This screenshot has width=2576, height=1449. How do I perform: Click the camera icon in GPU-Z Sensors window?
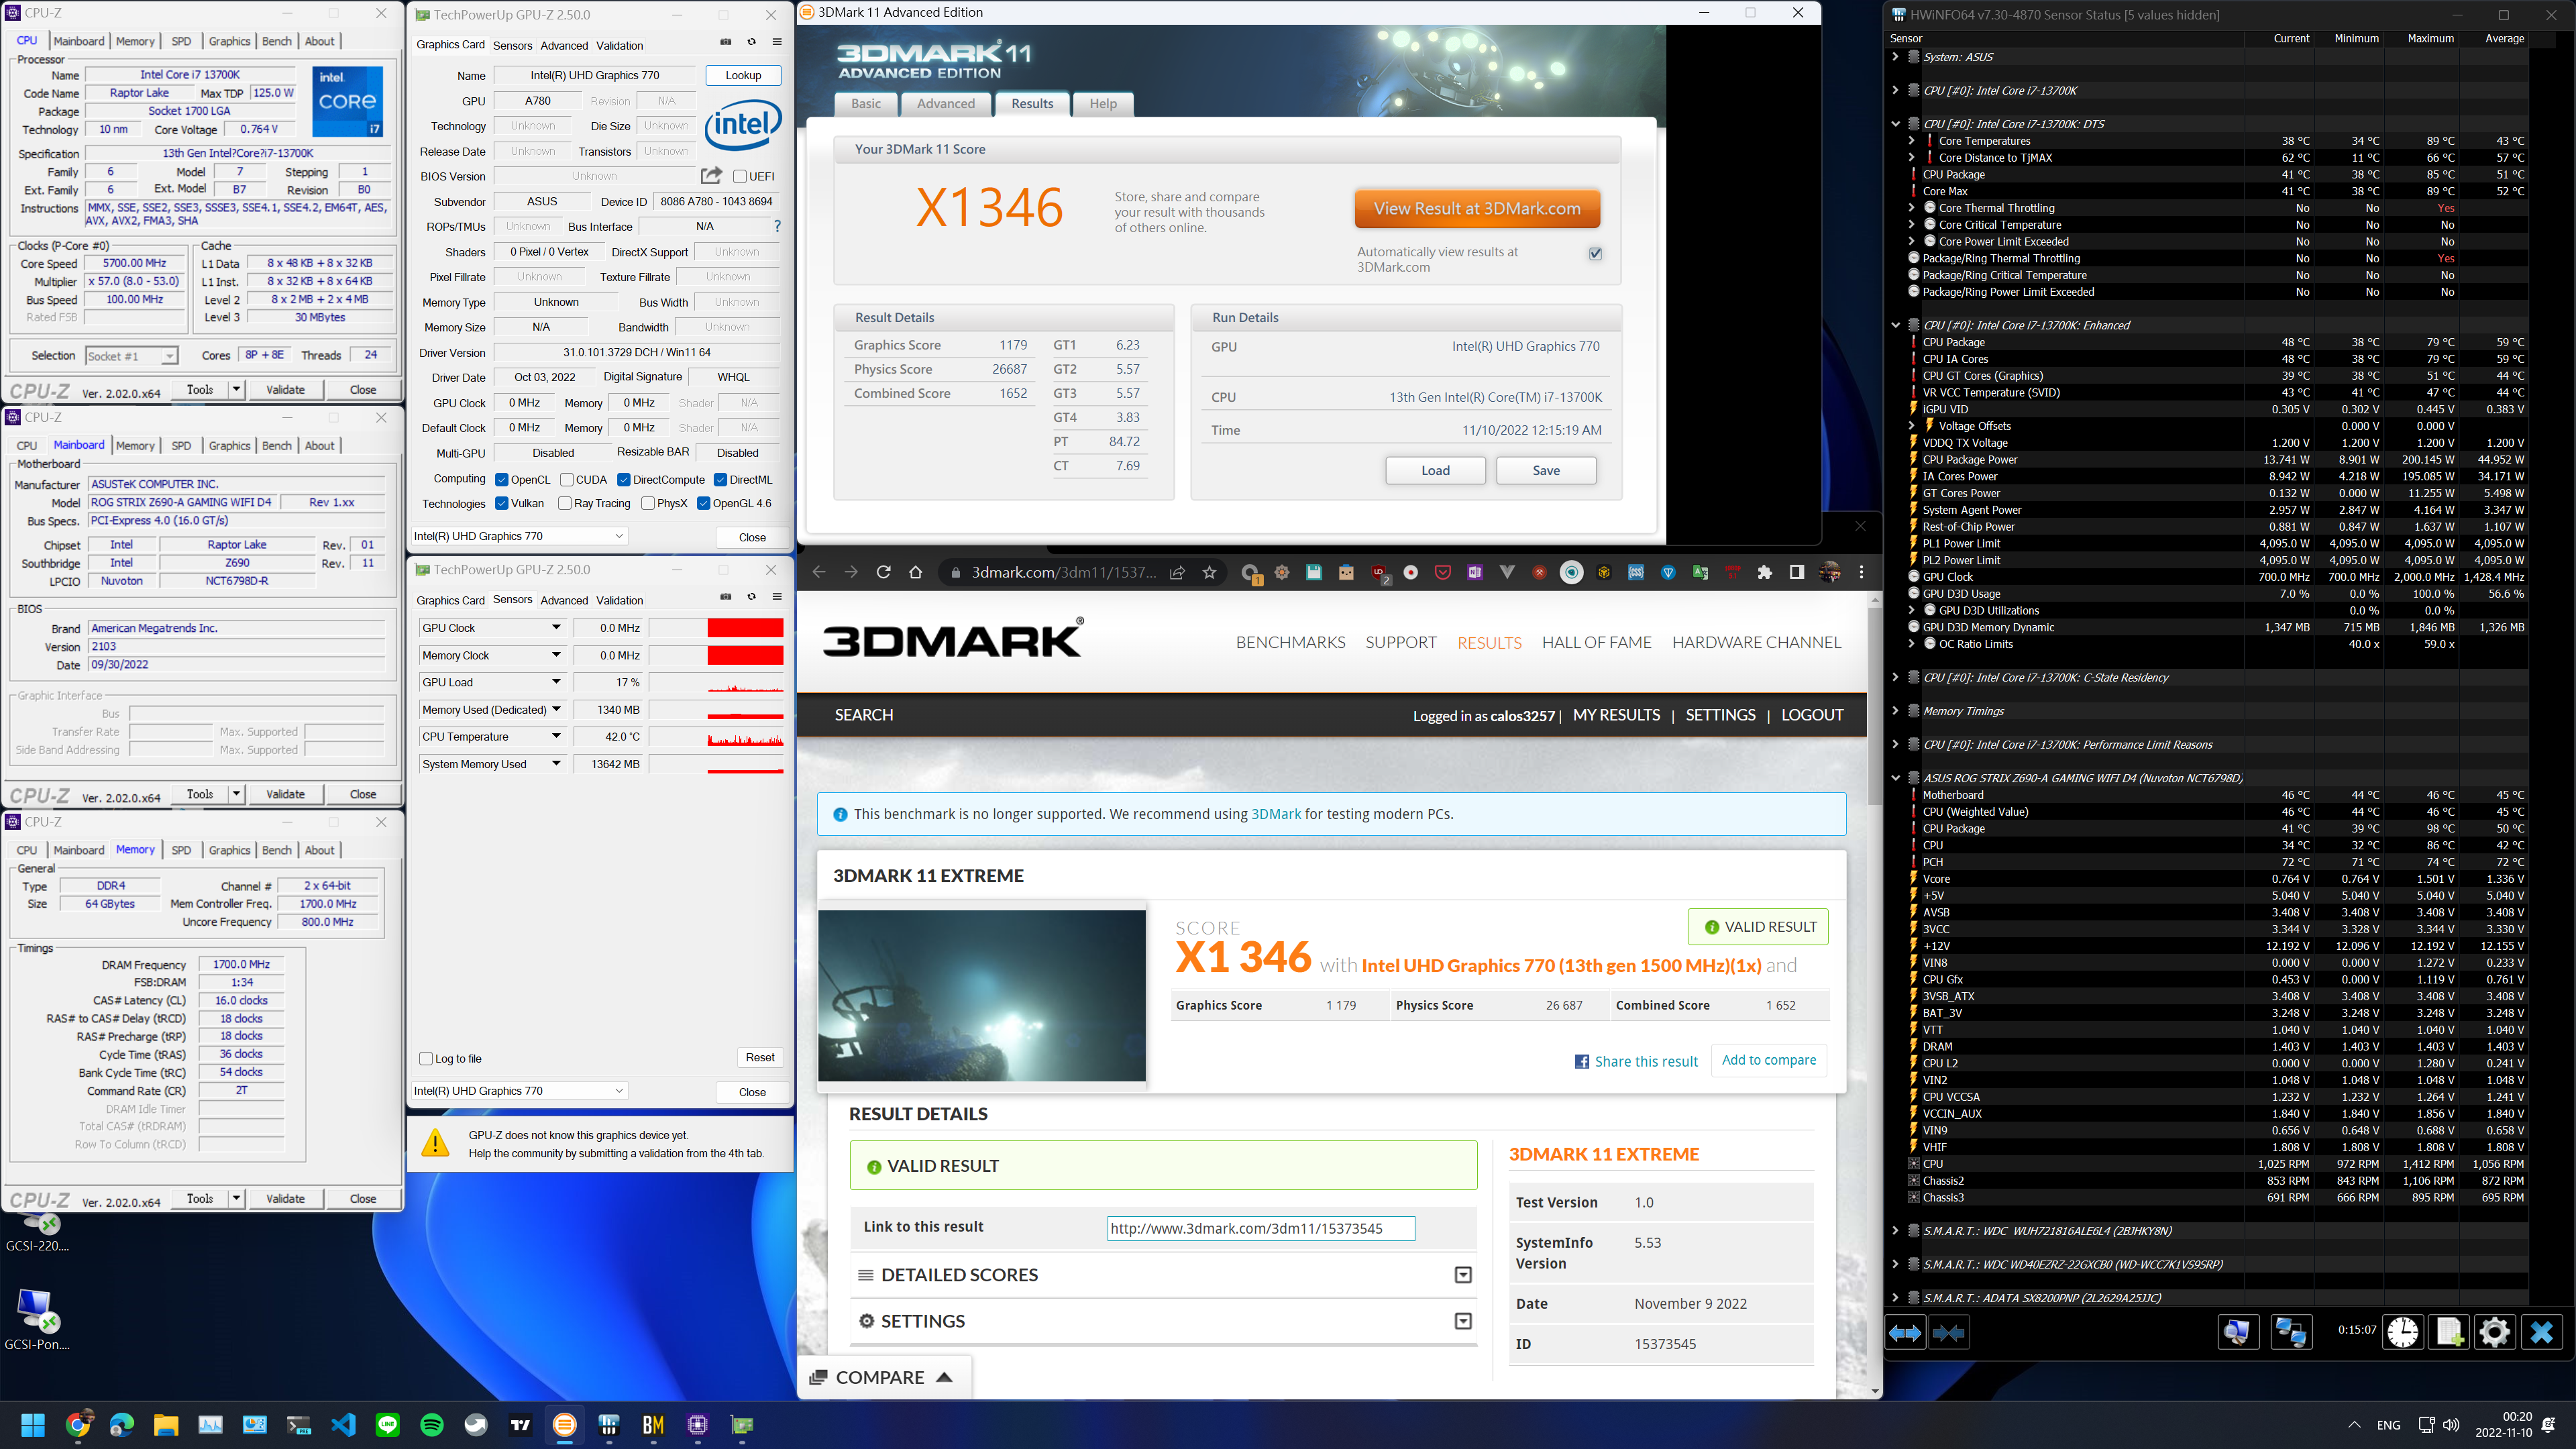coord(726,597)
